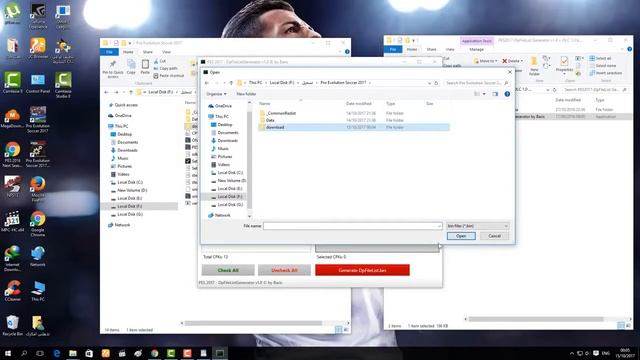Toggle the preview pane icon in Open dialog

pyautogui.click(x=495, y=94)
